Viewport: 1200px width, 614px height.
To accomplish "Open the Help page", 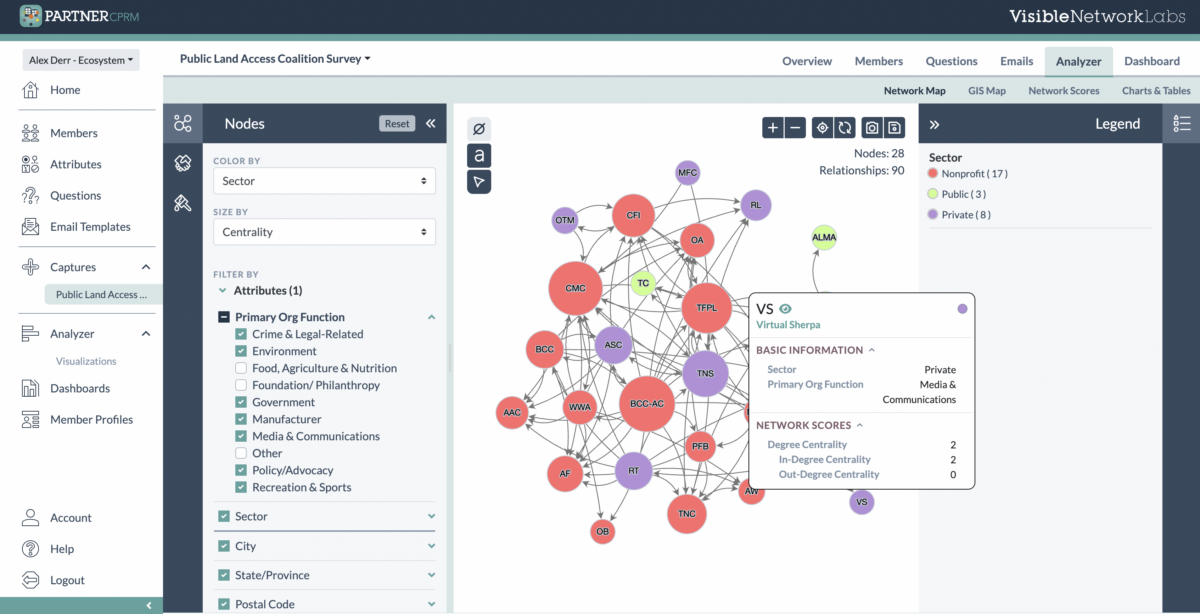I will (x=62, y=549).
